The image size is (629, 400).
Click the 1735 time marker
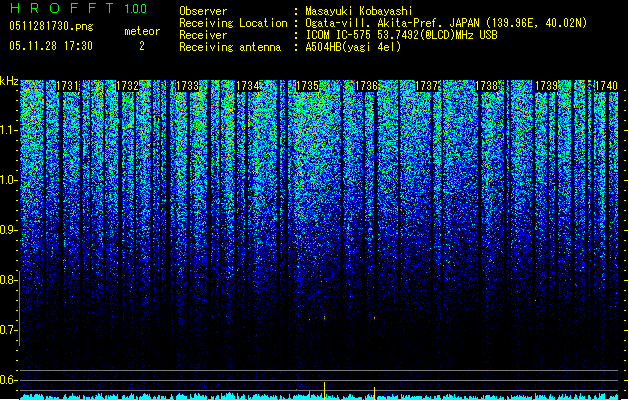click(307, 86)
